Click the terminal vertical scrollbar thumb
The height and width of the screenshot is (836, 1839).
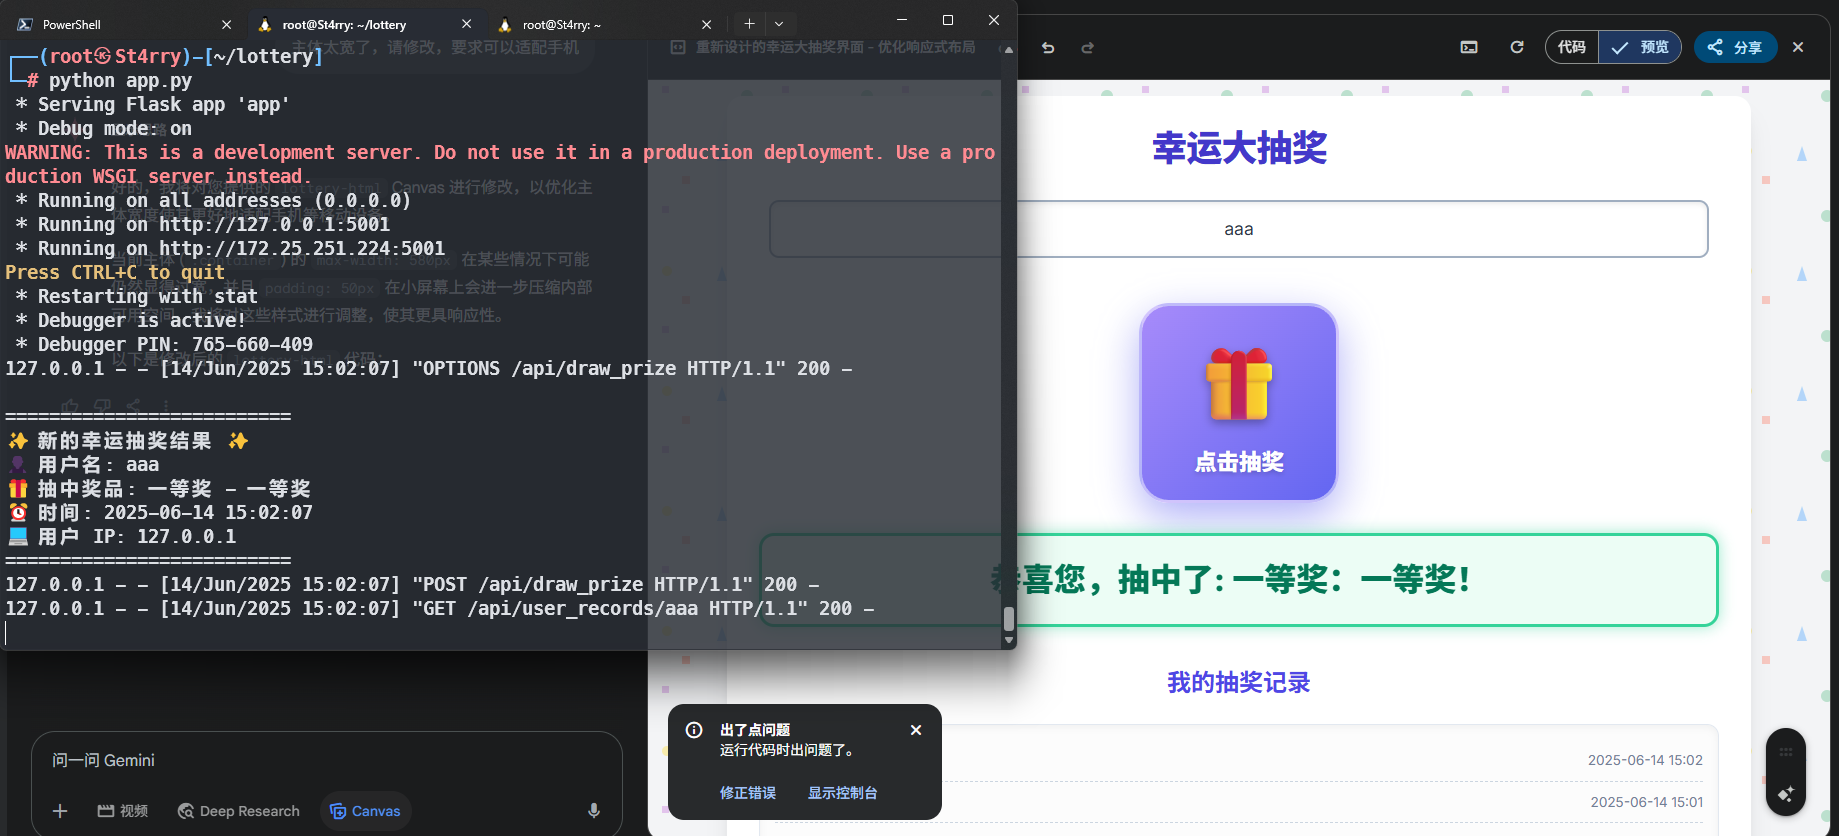(1009, 619)
